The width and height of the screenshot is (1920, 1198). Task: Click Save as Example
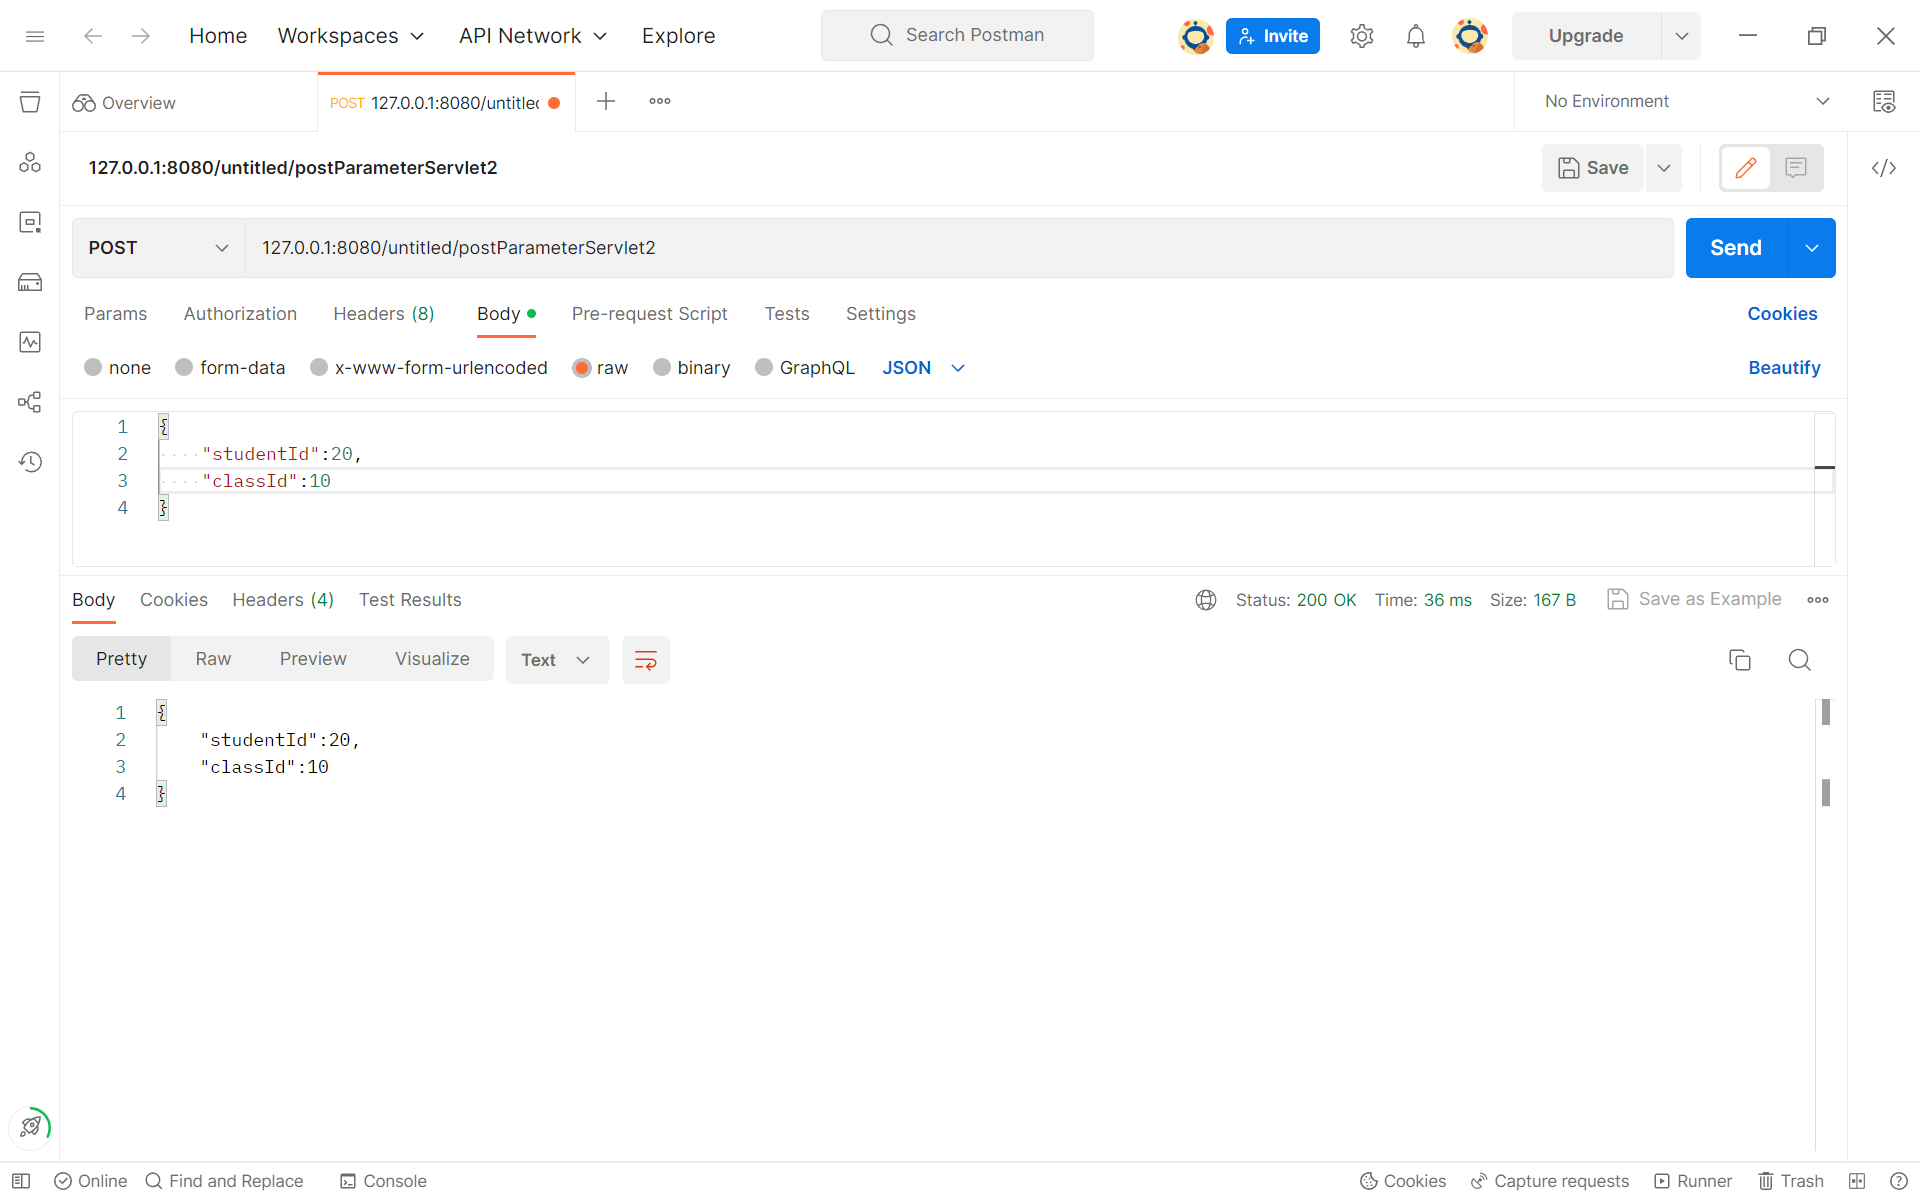click(1694, 599)
